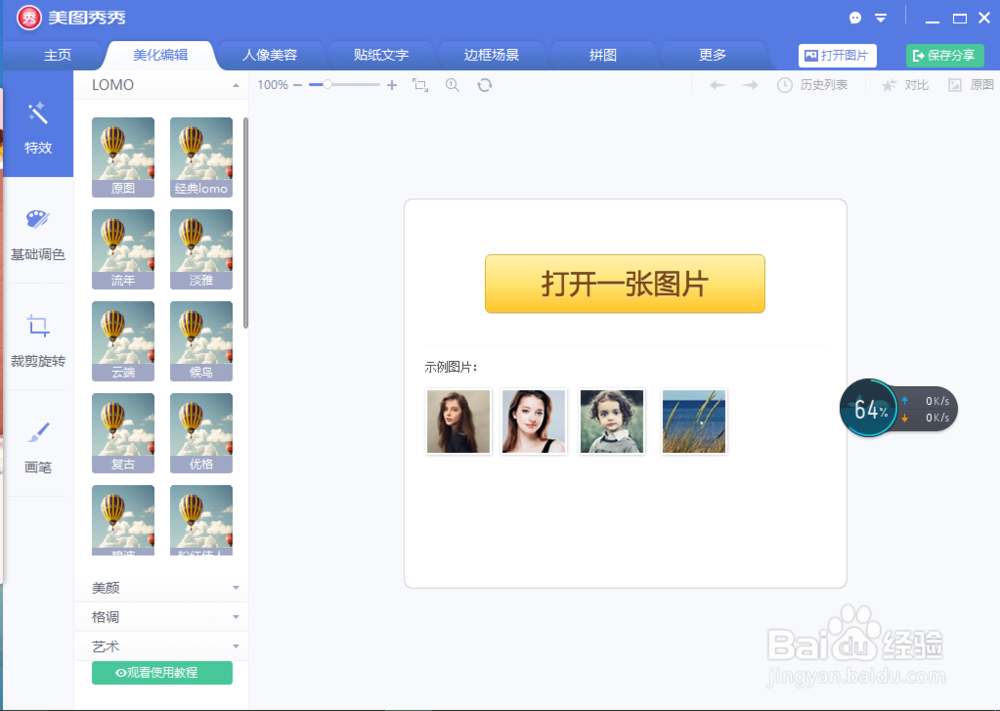Click the 打开图片 button

pyautogui.click(x=837, y=55)
